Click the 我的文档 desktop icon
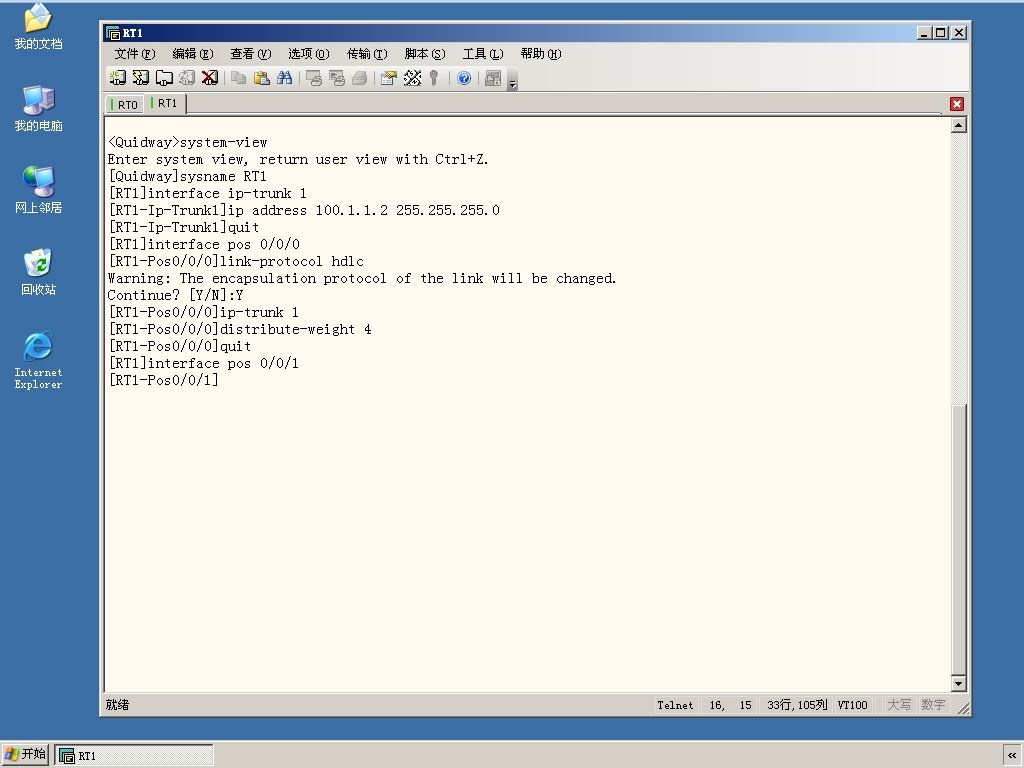The width and height of the screenshot is (1024, 768). pos(38,27)
